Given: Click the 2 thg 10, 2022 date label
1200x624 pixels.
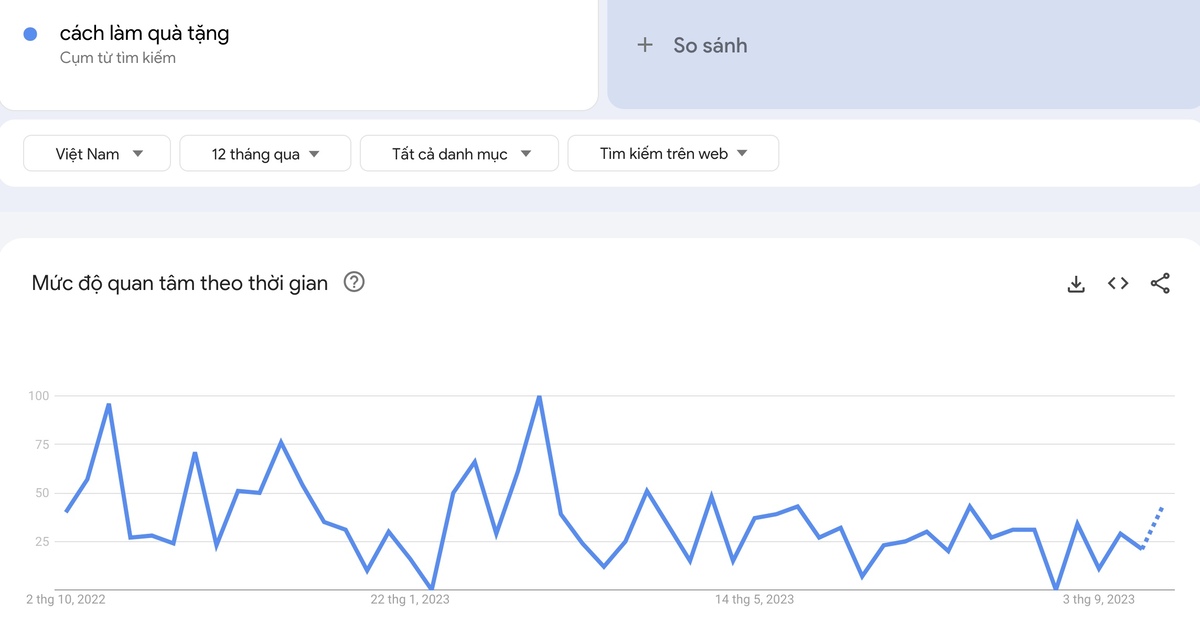Looking at the screenshot, I should click(65, 600).
